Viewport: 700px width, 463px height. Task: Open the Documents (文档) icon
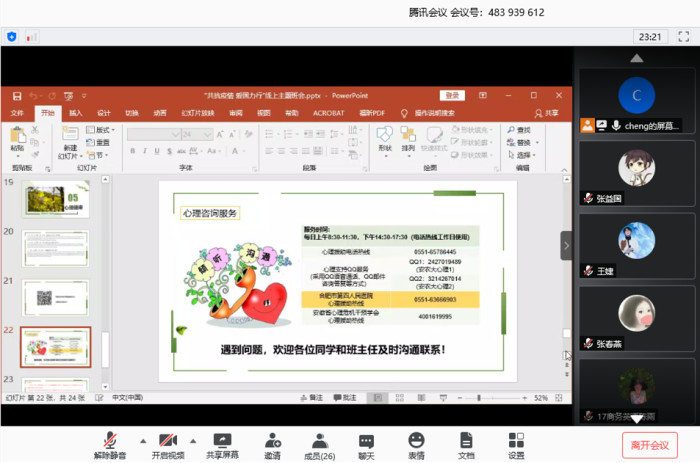click(466, 441)
